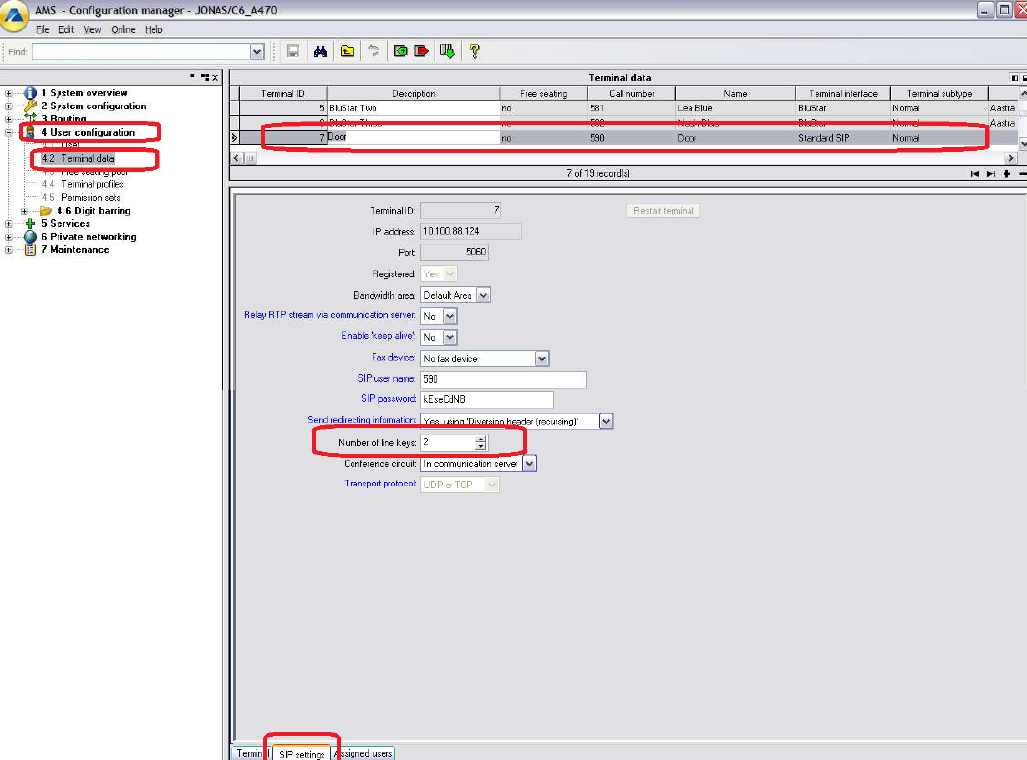This screenshot has height=760, width=1027.
Task: Switch to the Assigned users tab
Action: point(363,753)
